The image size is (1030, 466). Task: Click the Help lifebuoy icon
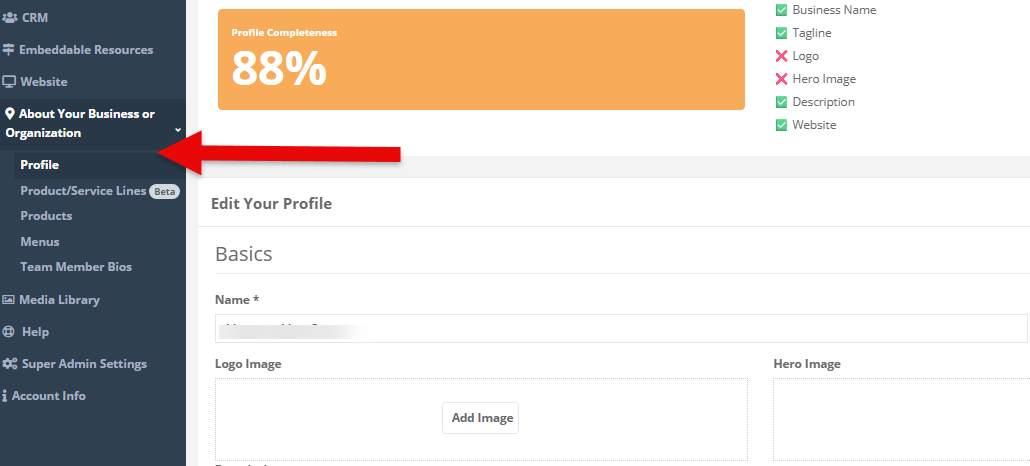[8, 332]
